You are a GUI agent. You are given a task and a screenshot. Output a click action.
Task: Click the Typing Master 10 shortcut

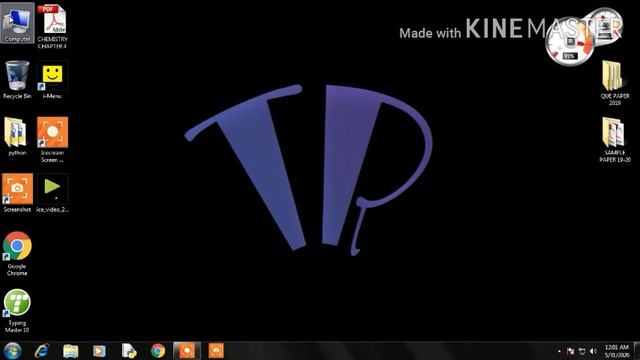pyautogui.click(x=17, y=311)
